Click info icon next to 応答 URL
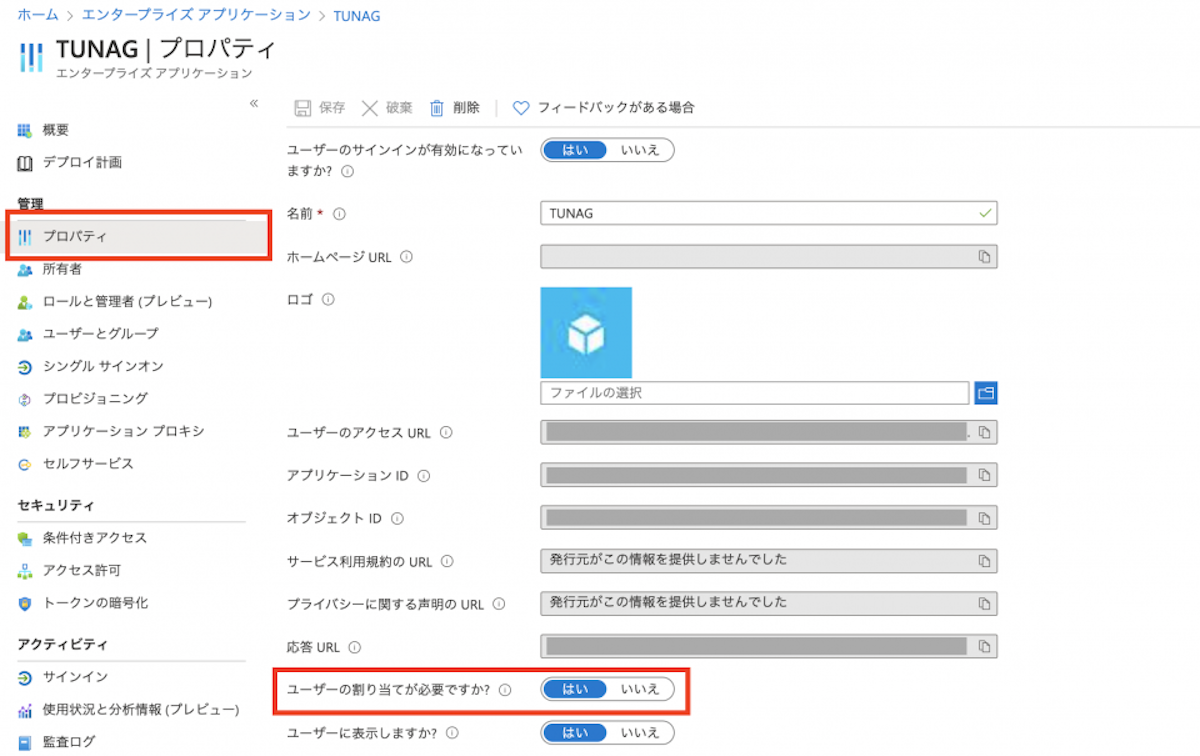 tap(355, 647)
